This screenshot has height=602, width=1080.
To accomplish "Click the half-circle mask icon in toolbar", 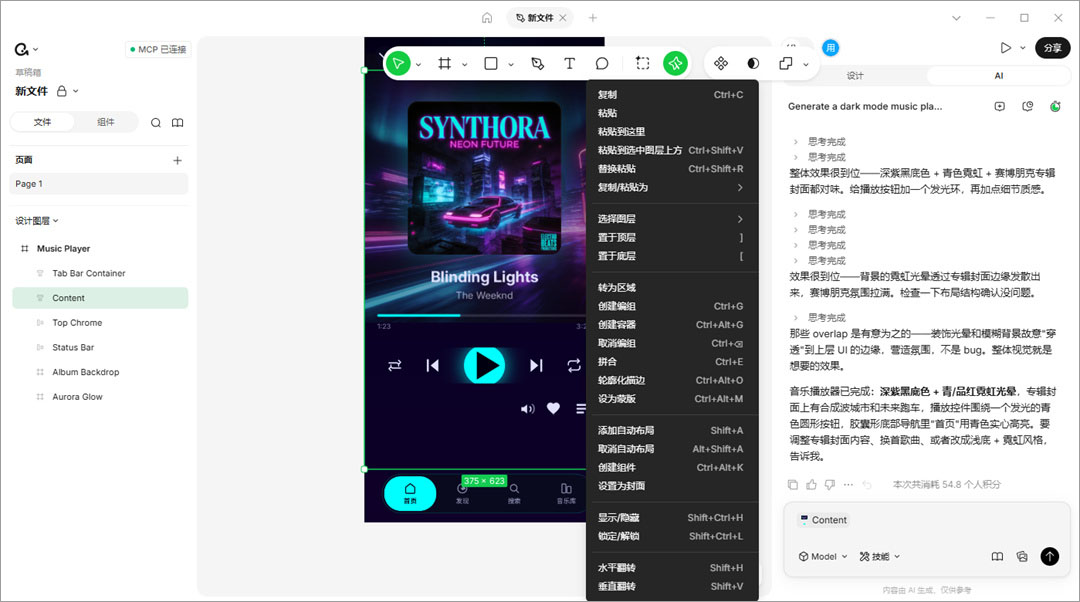I will coord(753,63).
